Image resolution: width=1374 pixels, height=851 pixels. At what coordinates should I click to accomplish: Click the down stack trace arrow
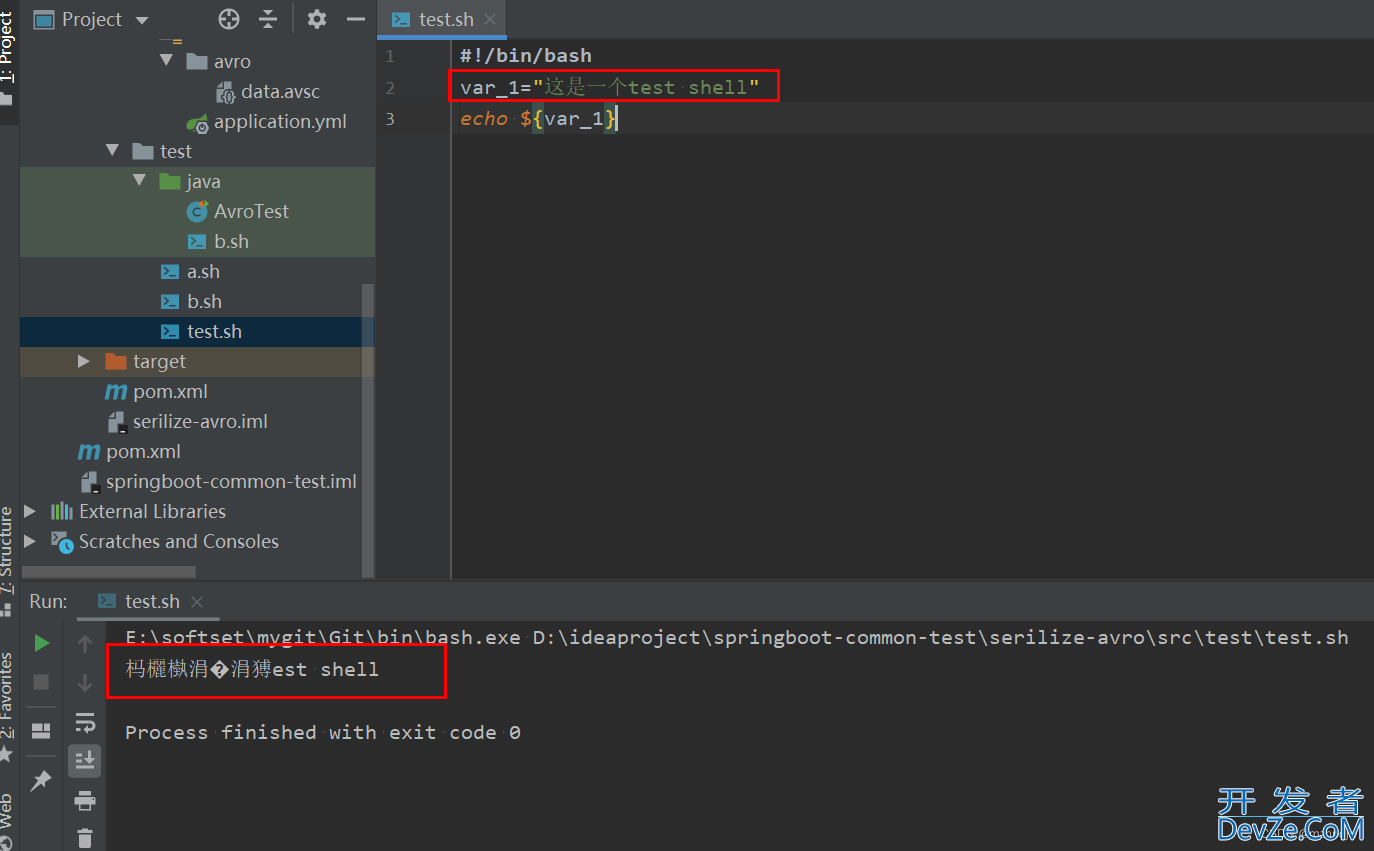coord(85,683)
